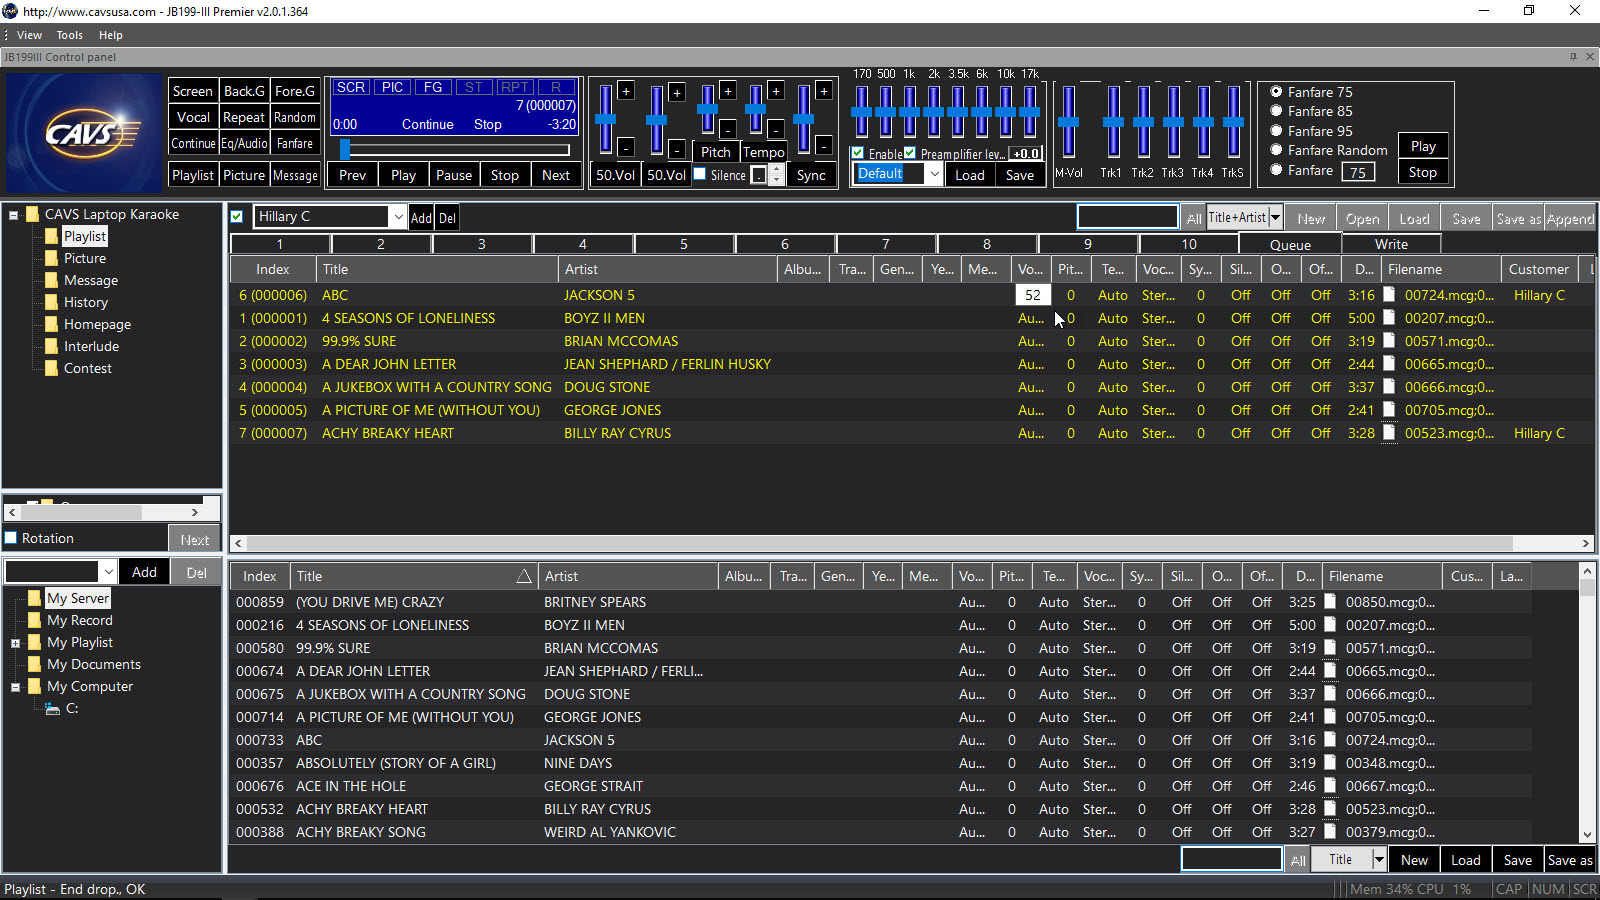Click minus below the first 50.Vol slider
The height and width of the screenshot is (900, 1600).
626,147
